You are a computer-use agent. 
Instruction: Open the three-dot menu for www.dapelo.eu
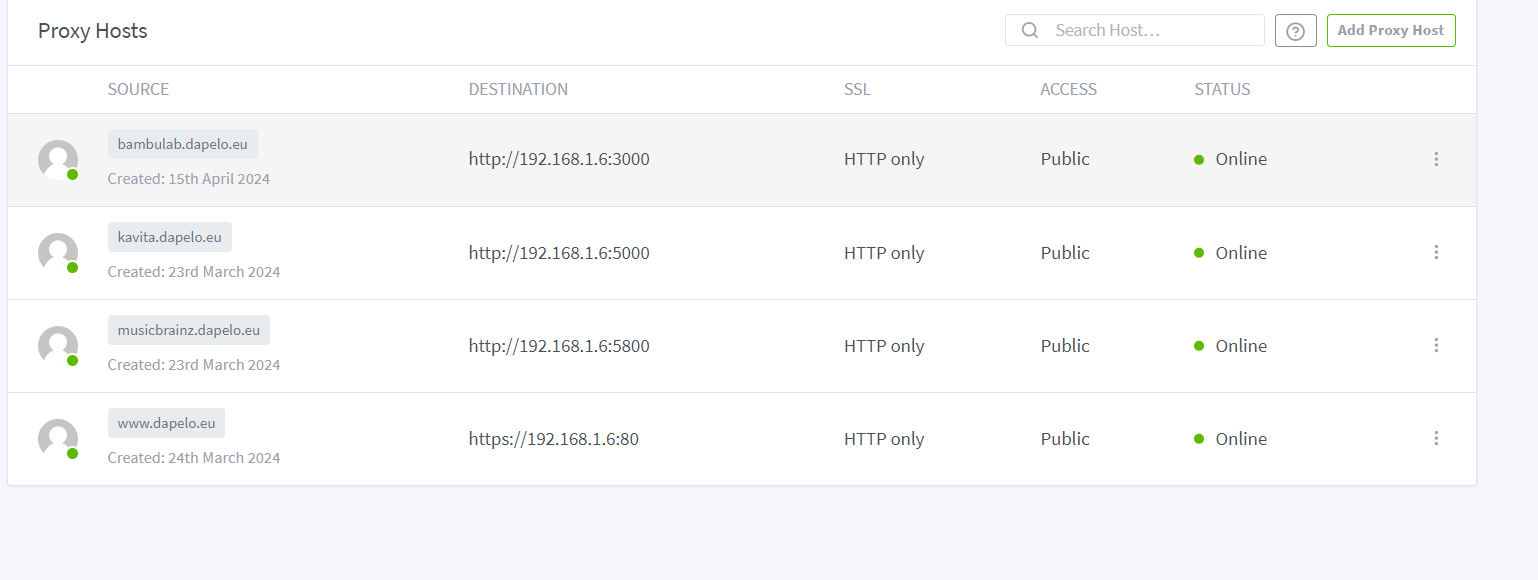(x=1436, y=438)
